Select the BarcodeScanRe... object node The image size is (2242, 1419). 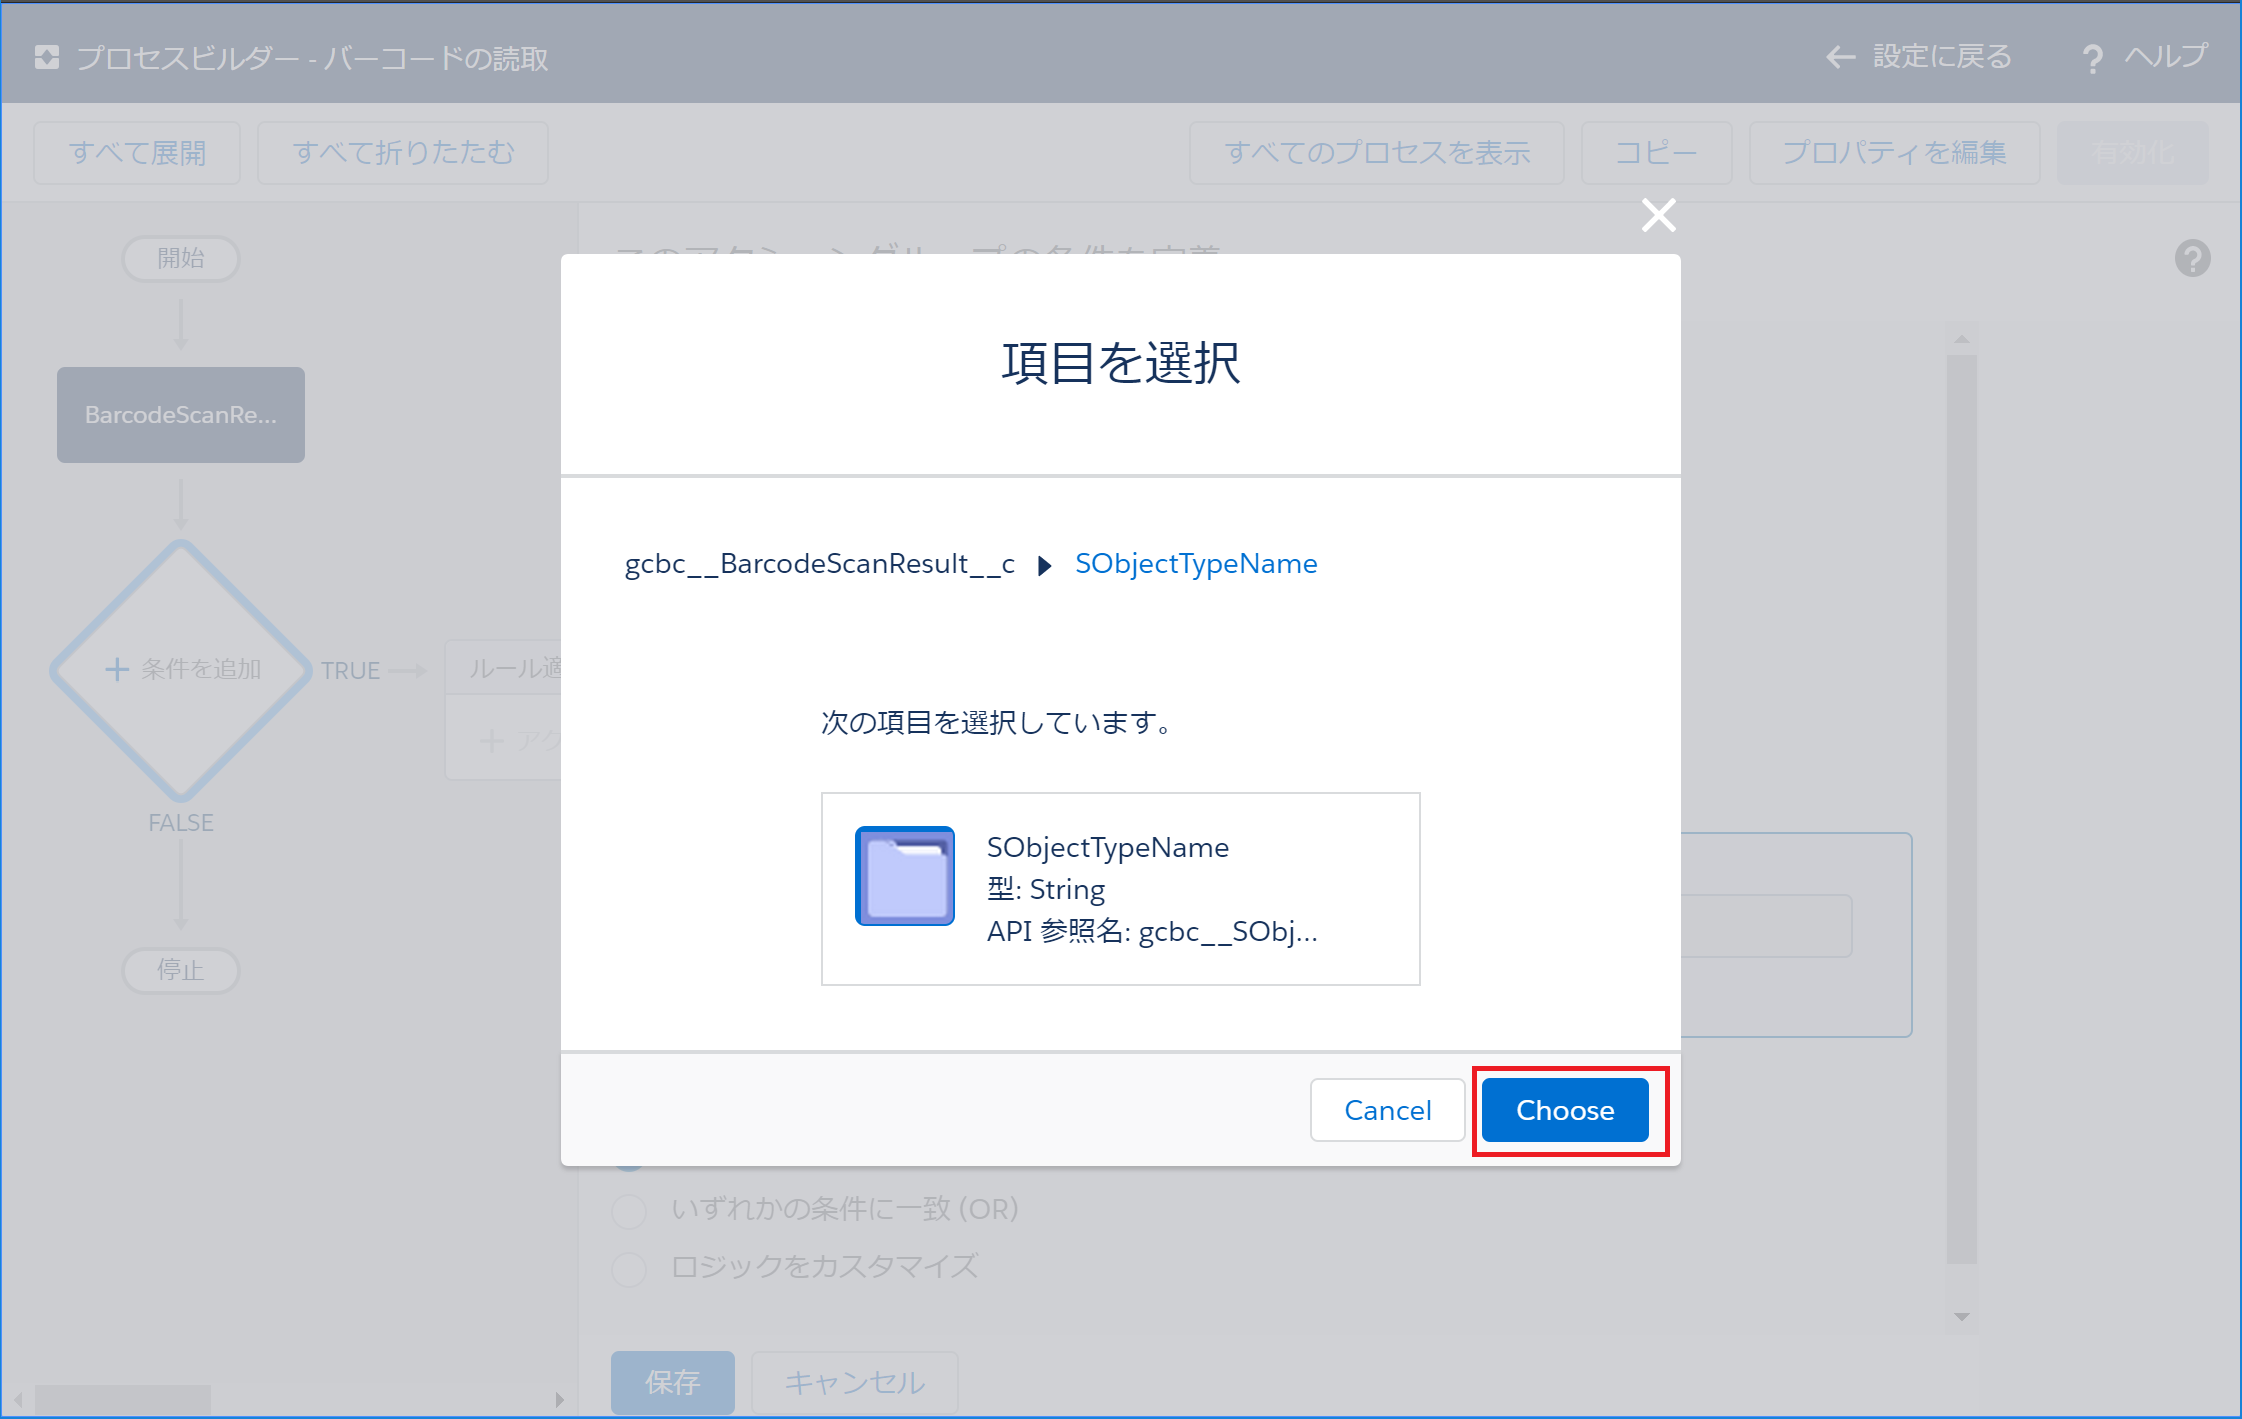(x=181, y=415)
